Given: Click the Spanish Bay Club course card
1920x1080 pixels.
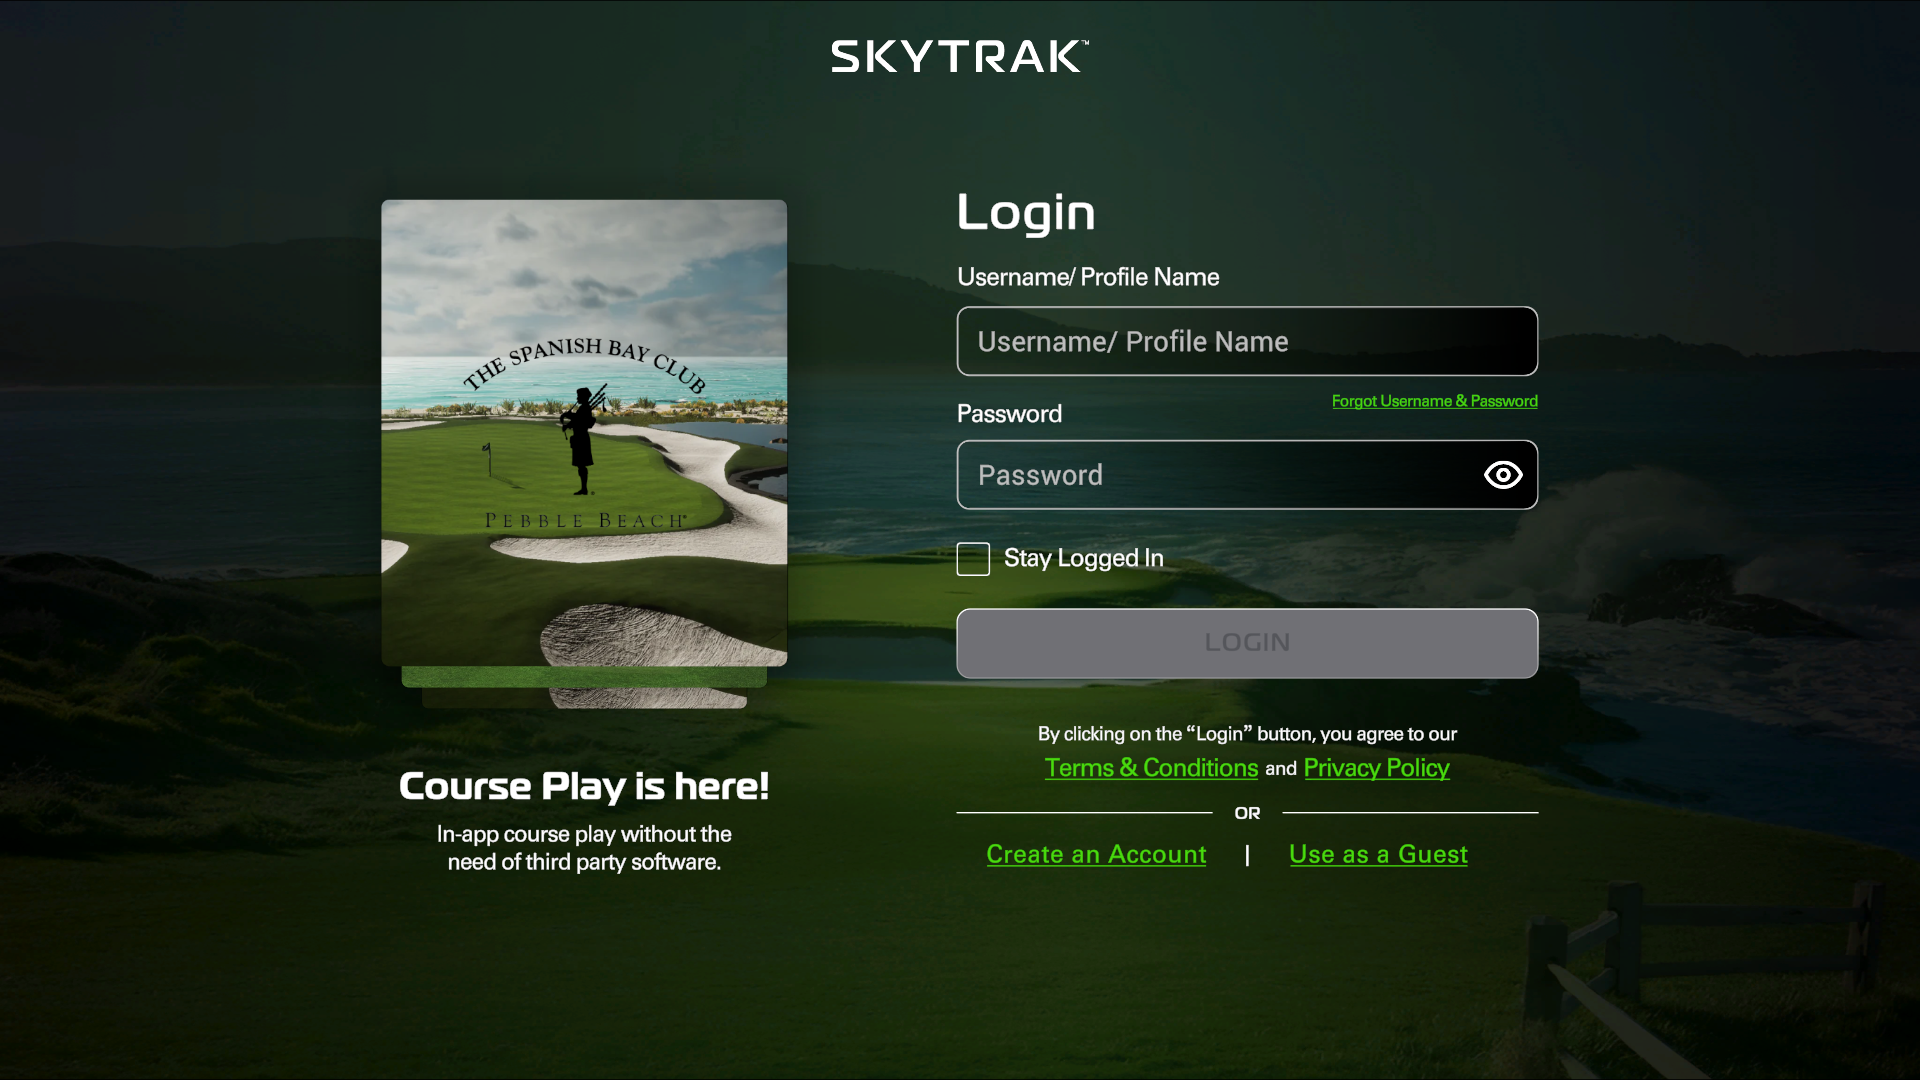Looking at the screenshot, I should tap(584, 433).
